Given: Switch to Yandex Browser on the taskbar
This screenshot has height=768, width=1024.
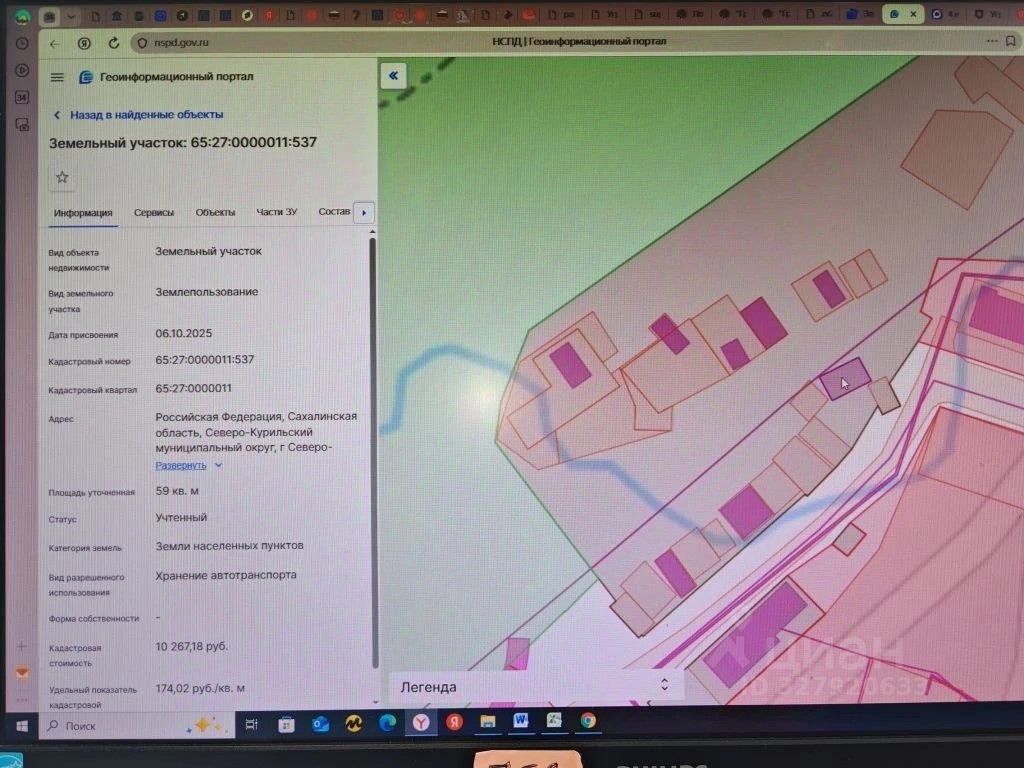Looking at the screenshot, I should point(421,722).
